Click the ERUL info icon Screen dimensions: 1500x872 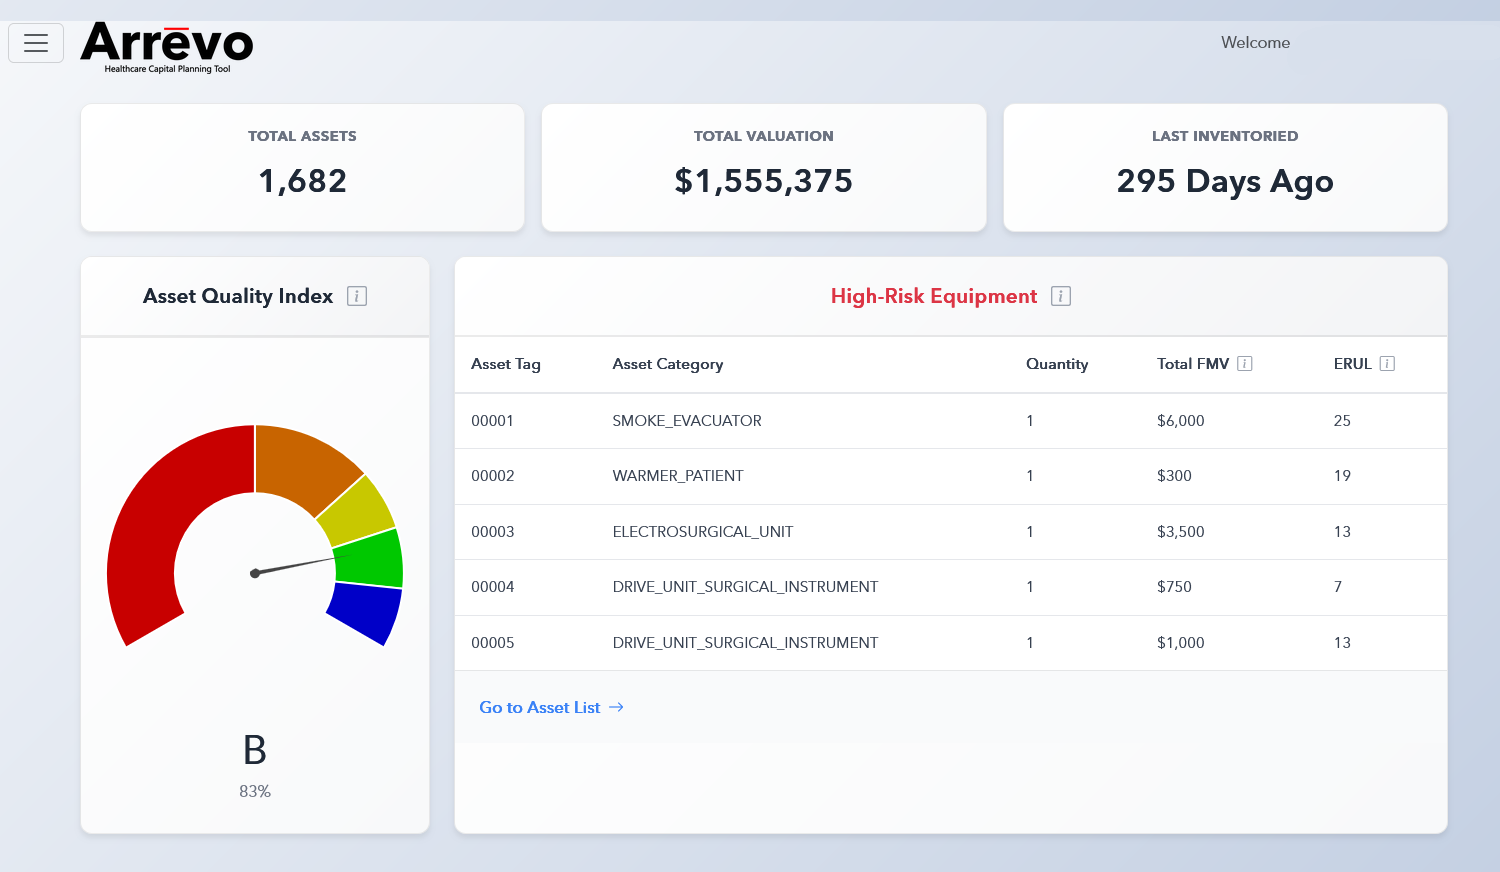pos(1387,364)
